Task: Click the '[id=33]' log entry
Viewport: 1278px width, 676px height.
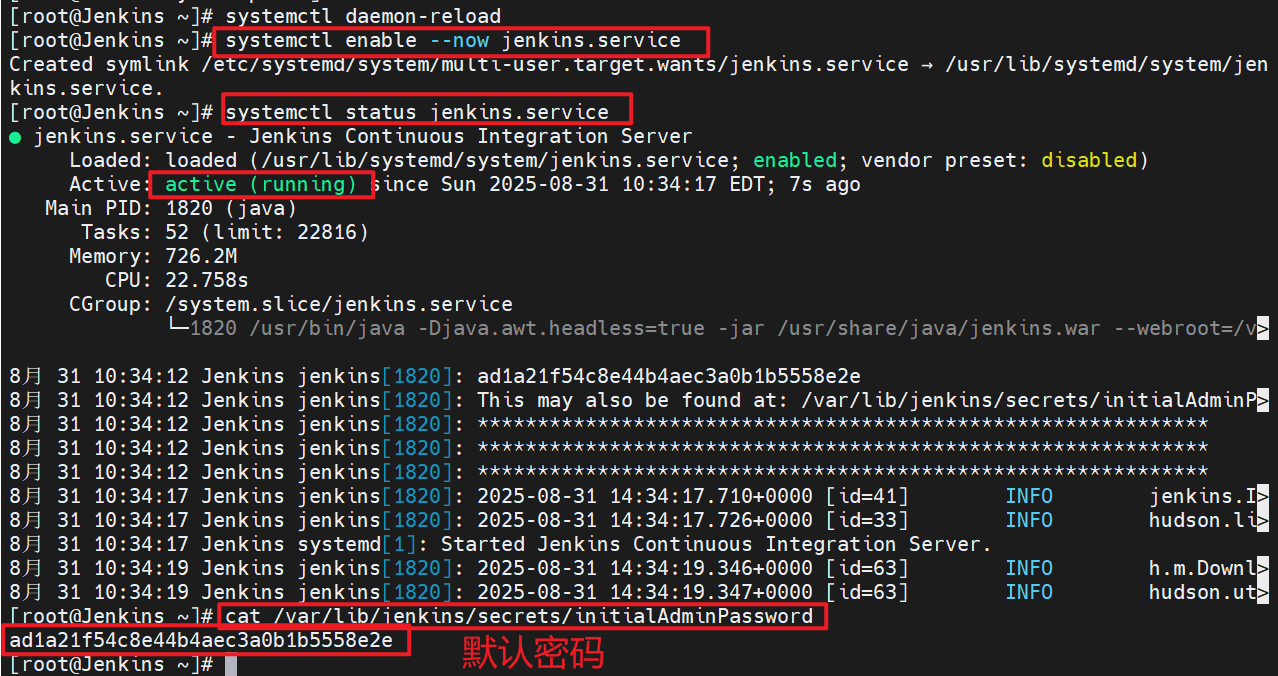Action: (867, 520)
